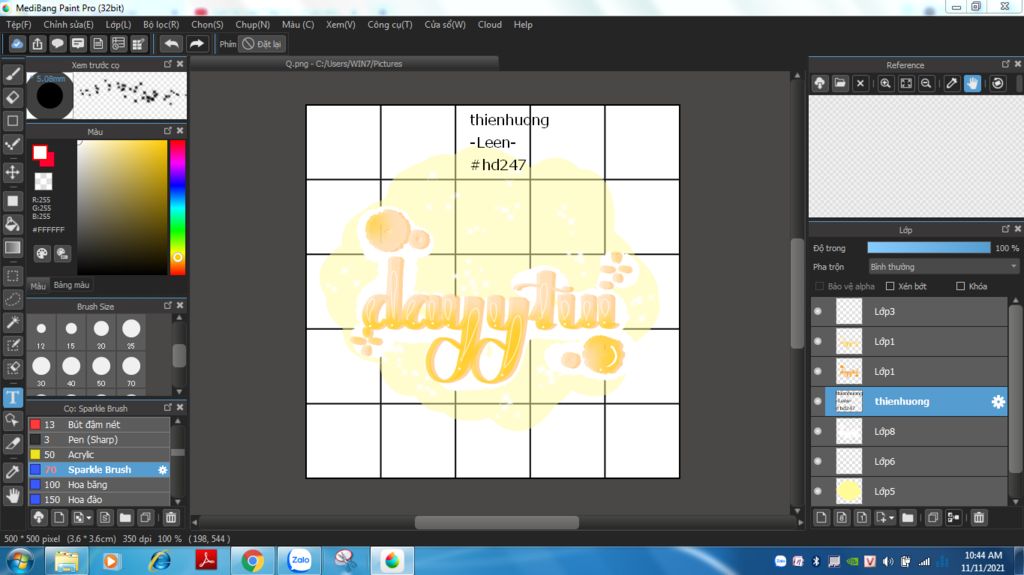
Task: Toggle the Bảo vệ alpha checkbox
Action: [819, 286]
